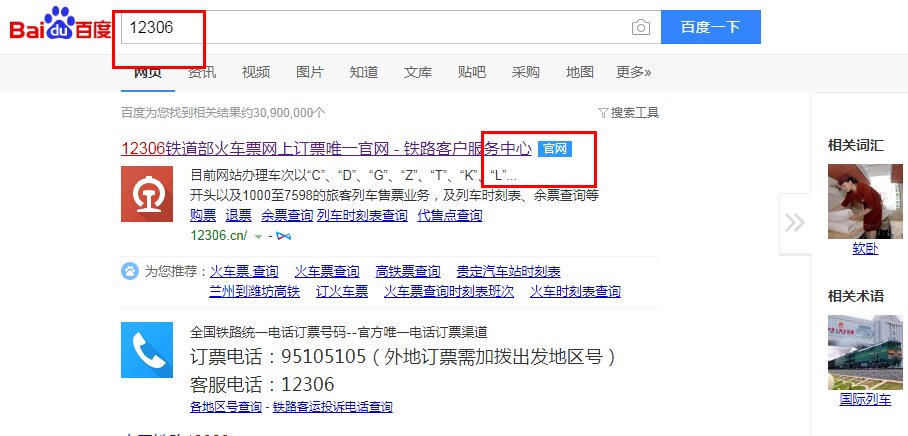Open the 订火车票 recommendation

click(342, 291)
